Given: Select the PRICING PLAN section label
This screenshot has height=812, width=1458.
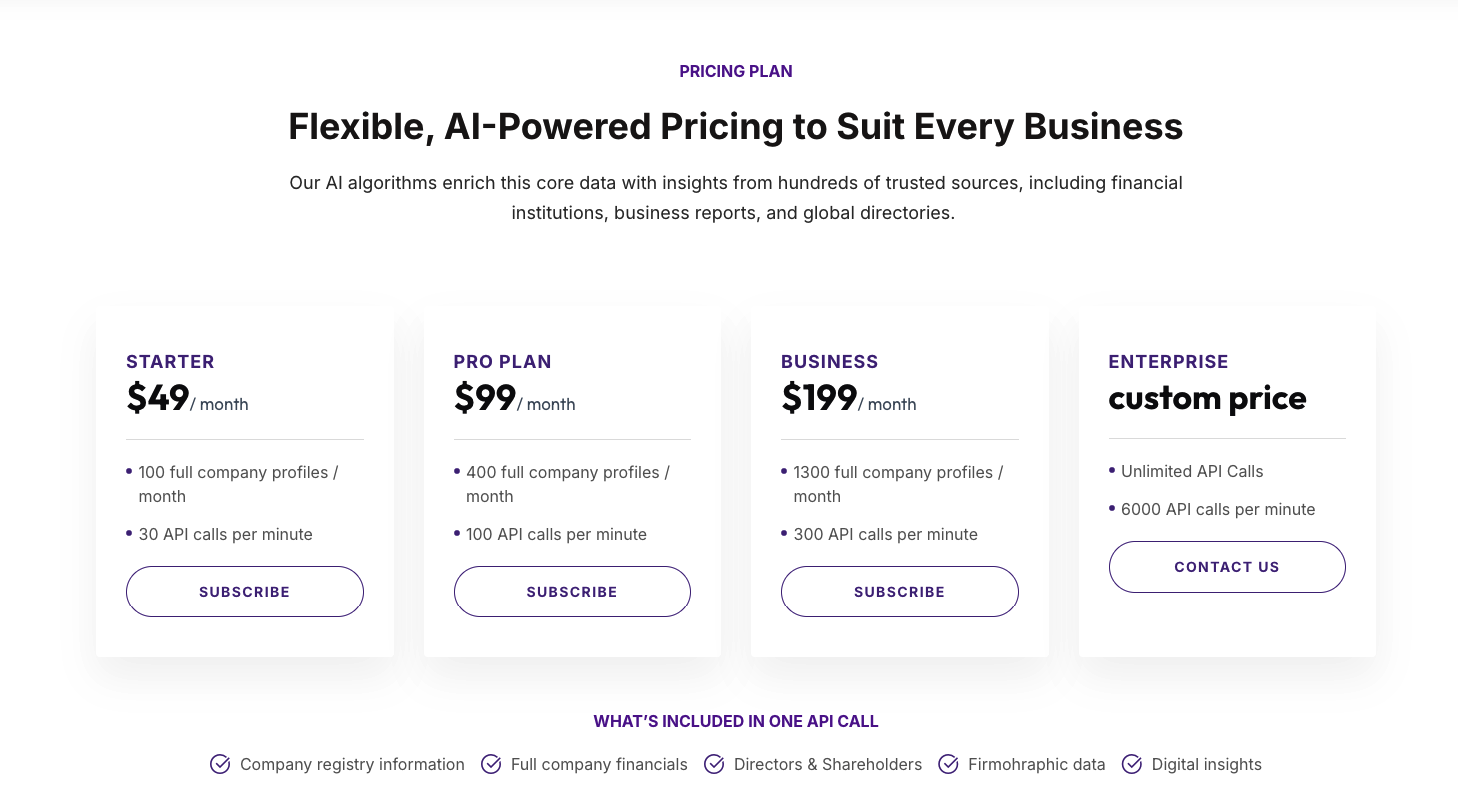Looking at the screenshot, I should click(736, 72).
